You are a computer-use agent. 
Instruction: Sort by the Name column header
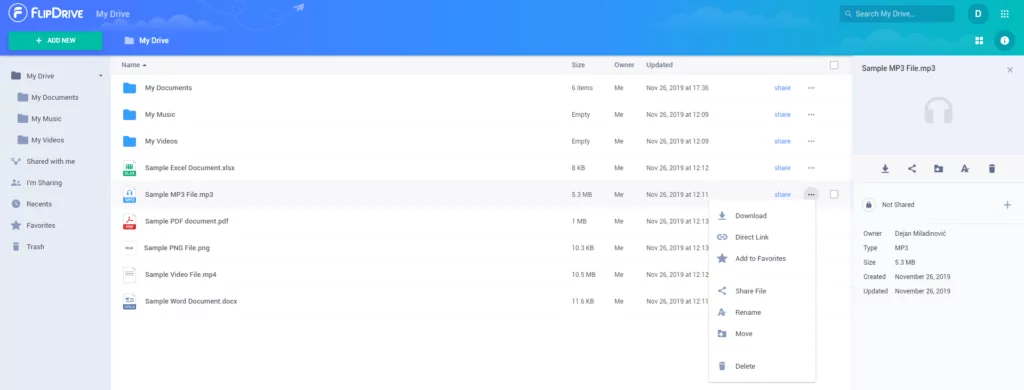134,65
